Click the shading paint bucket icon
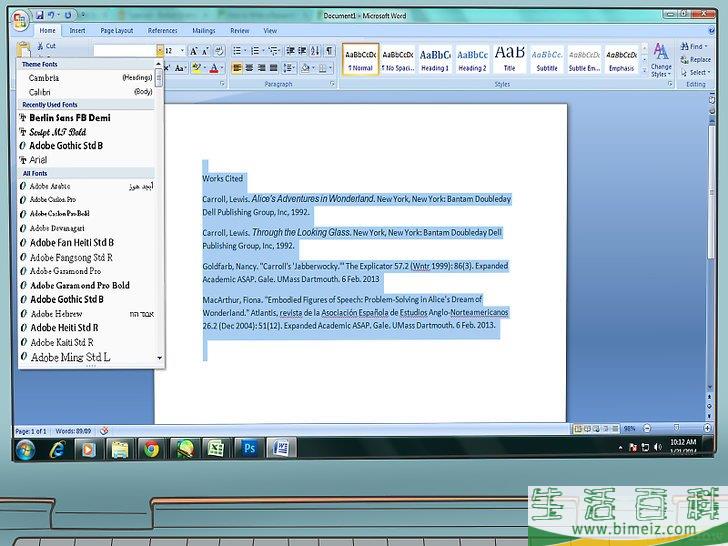Viewport: 728px width, 546px height. coord(305,68)
